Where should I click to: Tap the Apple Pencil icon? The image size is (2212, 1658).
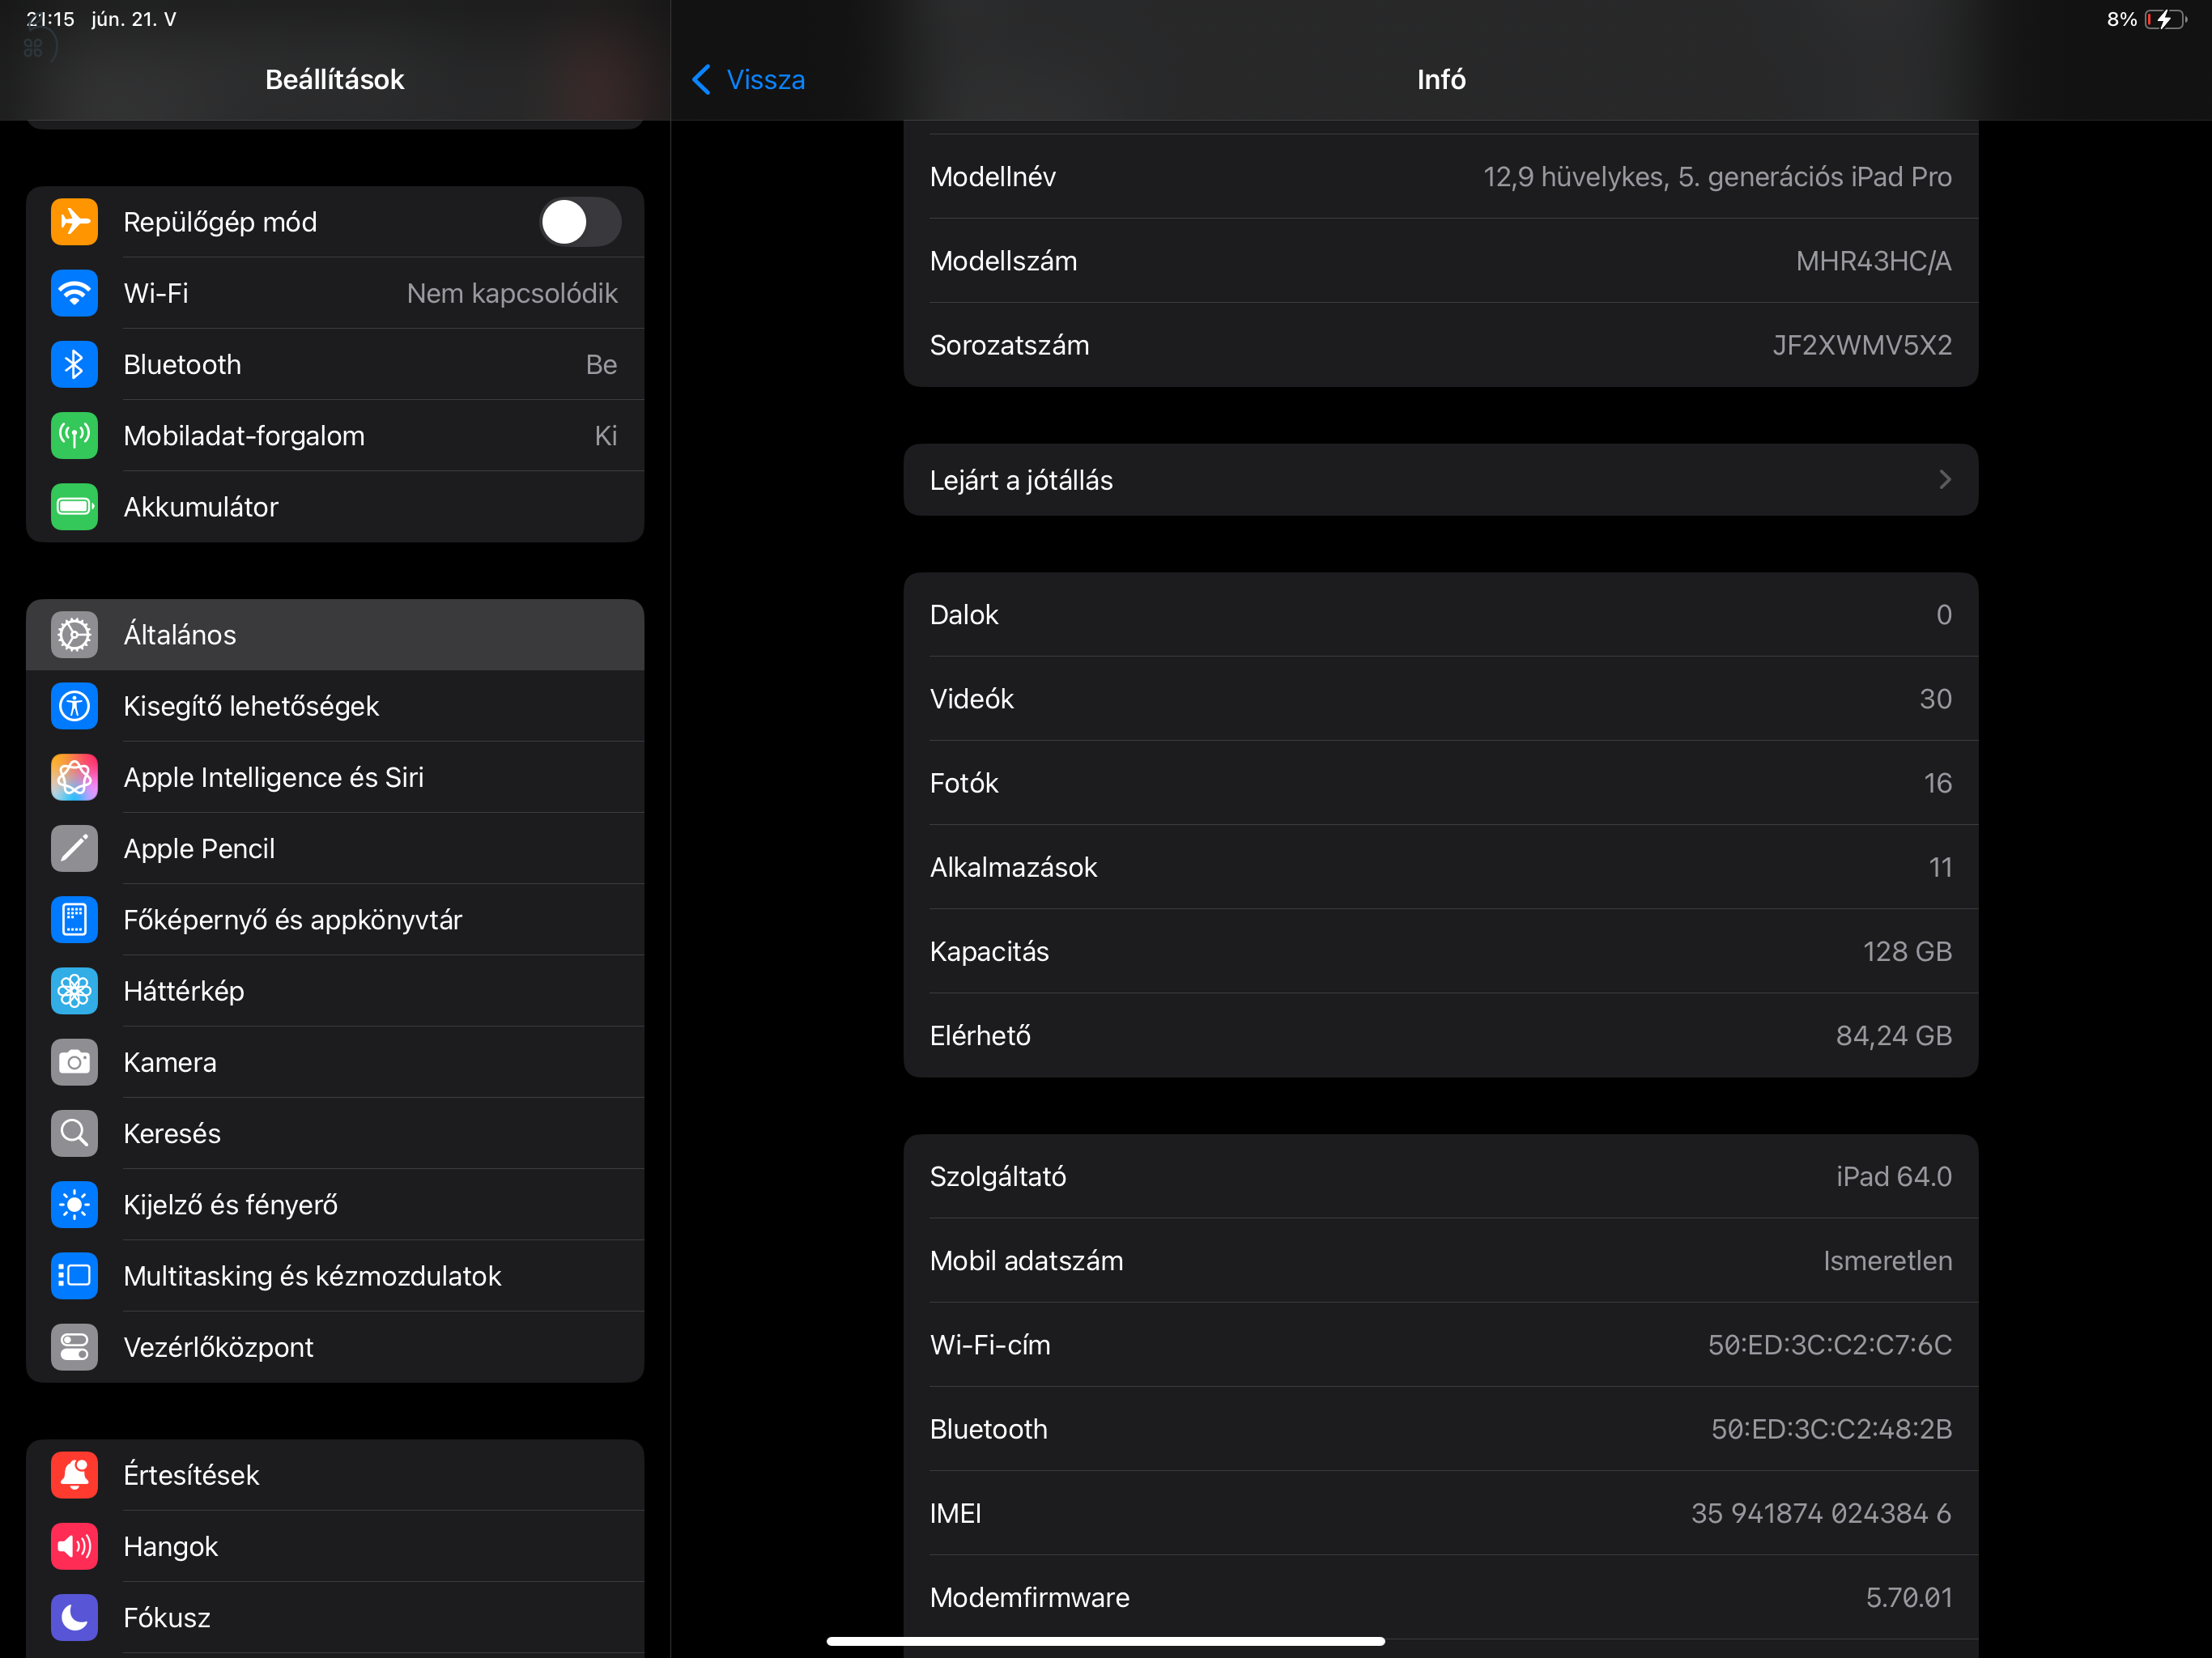tap(74, 849)
